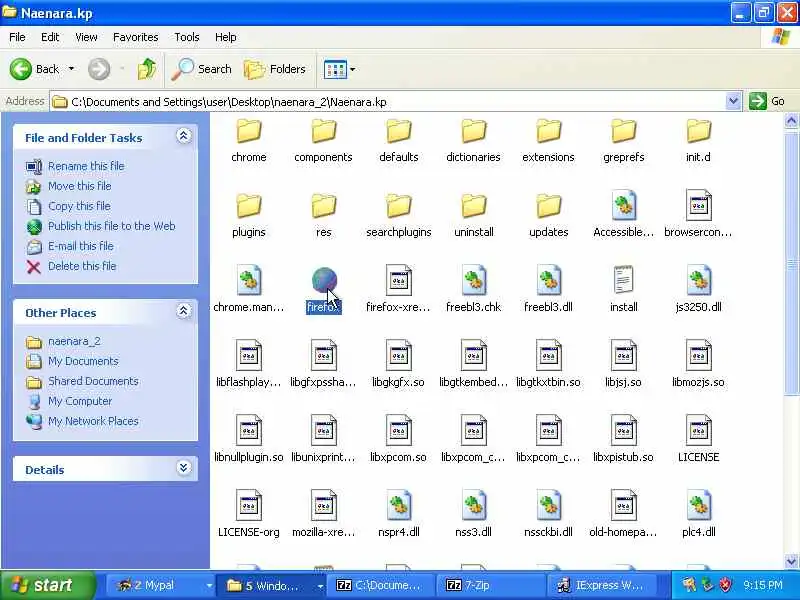Select the chrome folder icon

coord(248,131)
